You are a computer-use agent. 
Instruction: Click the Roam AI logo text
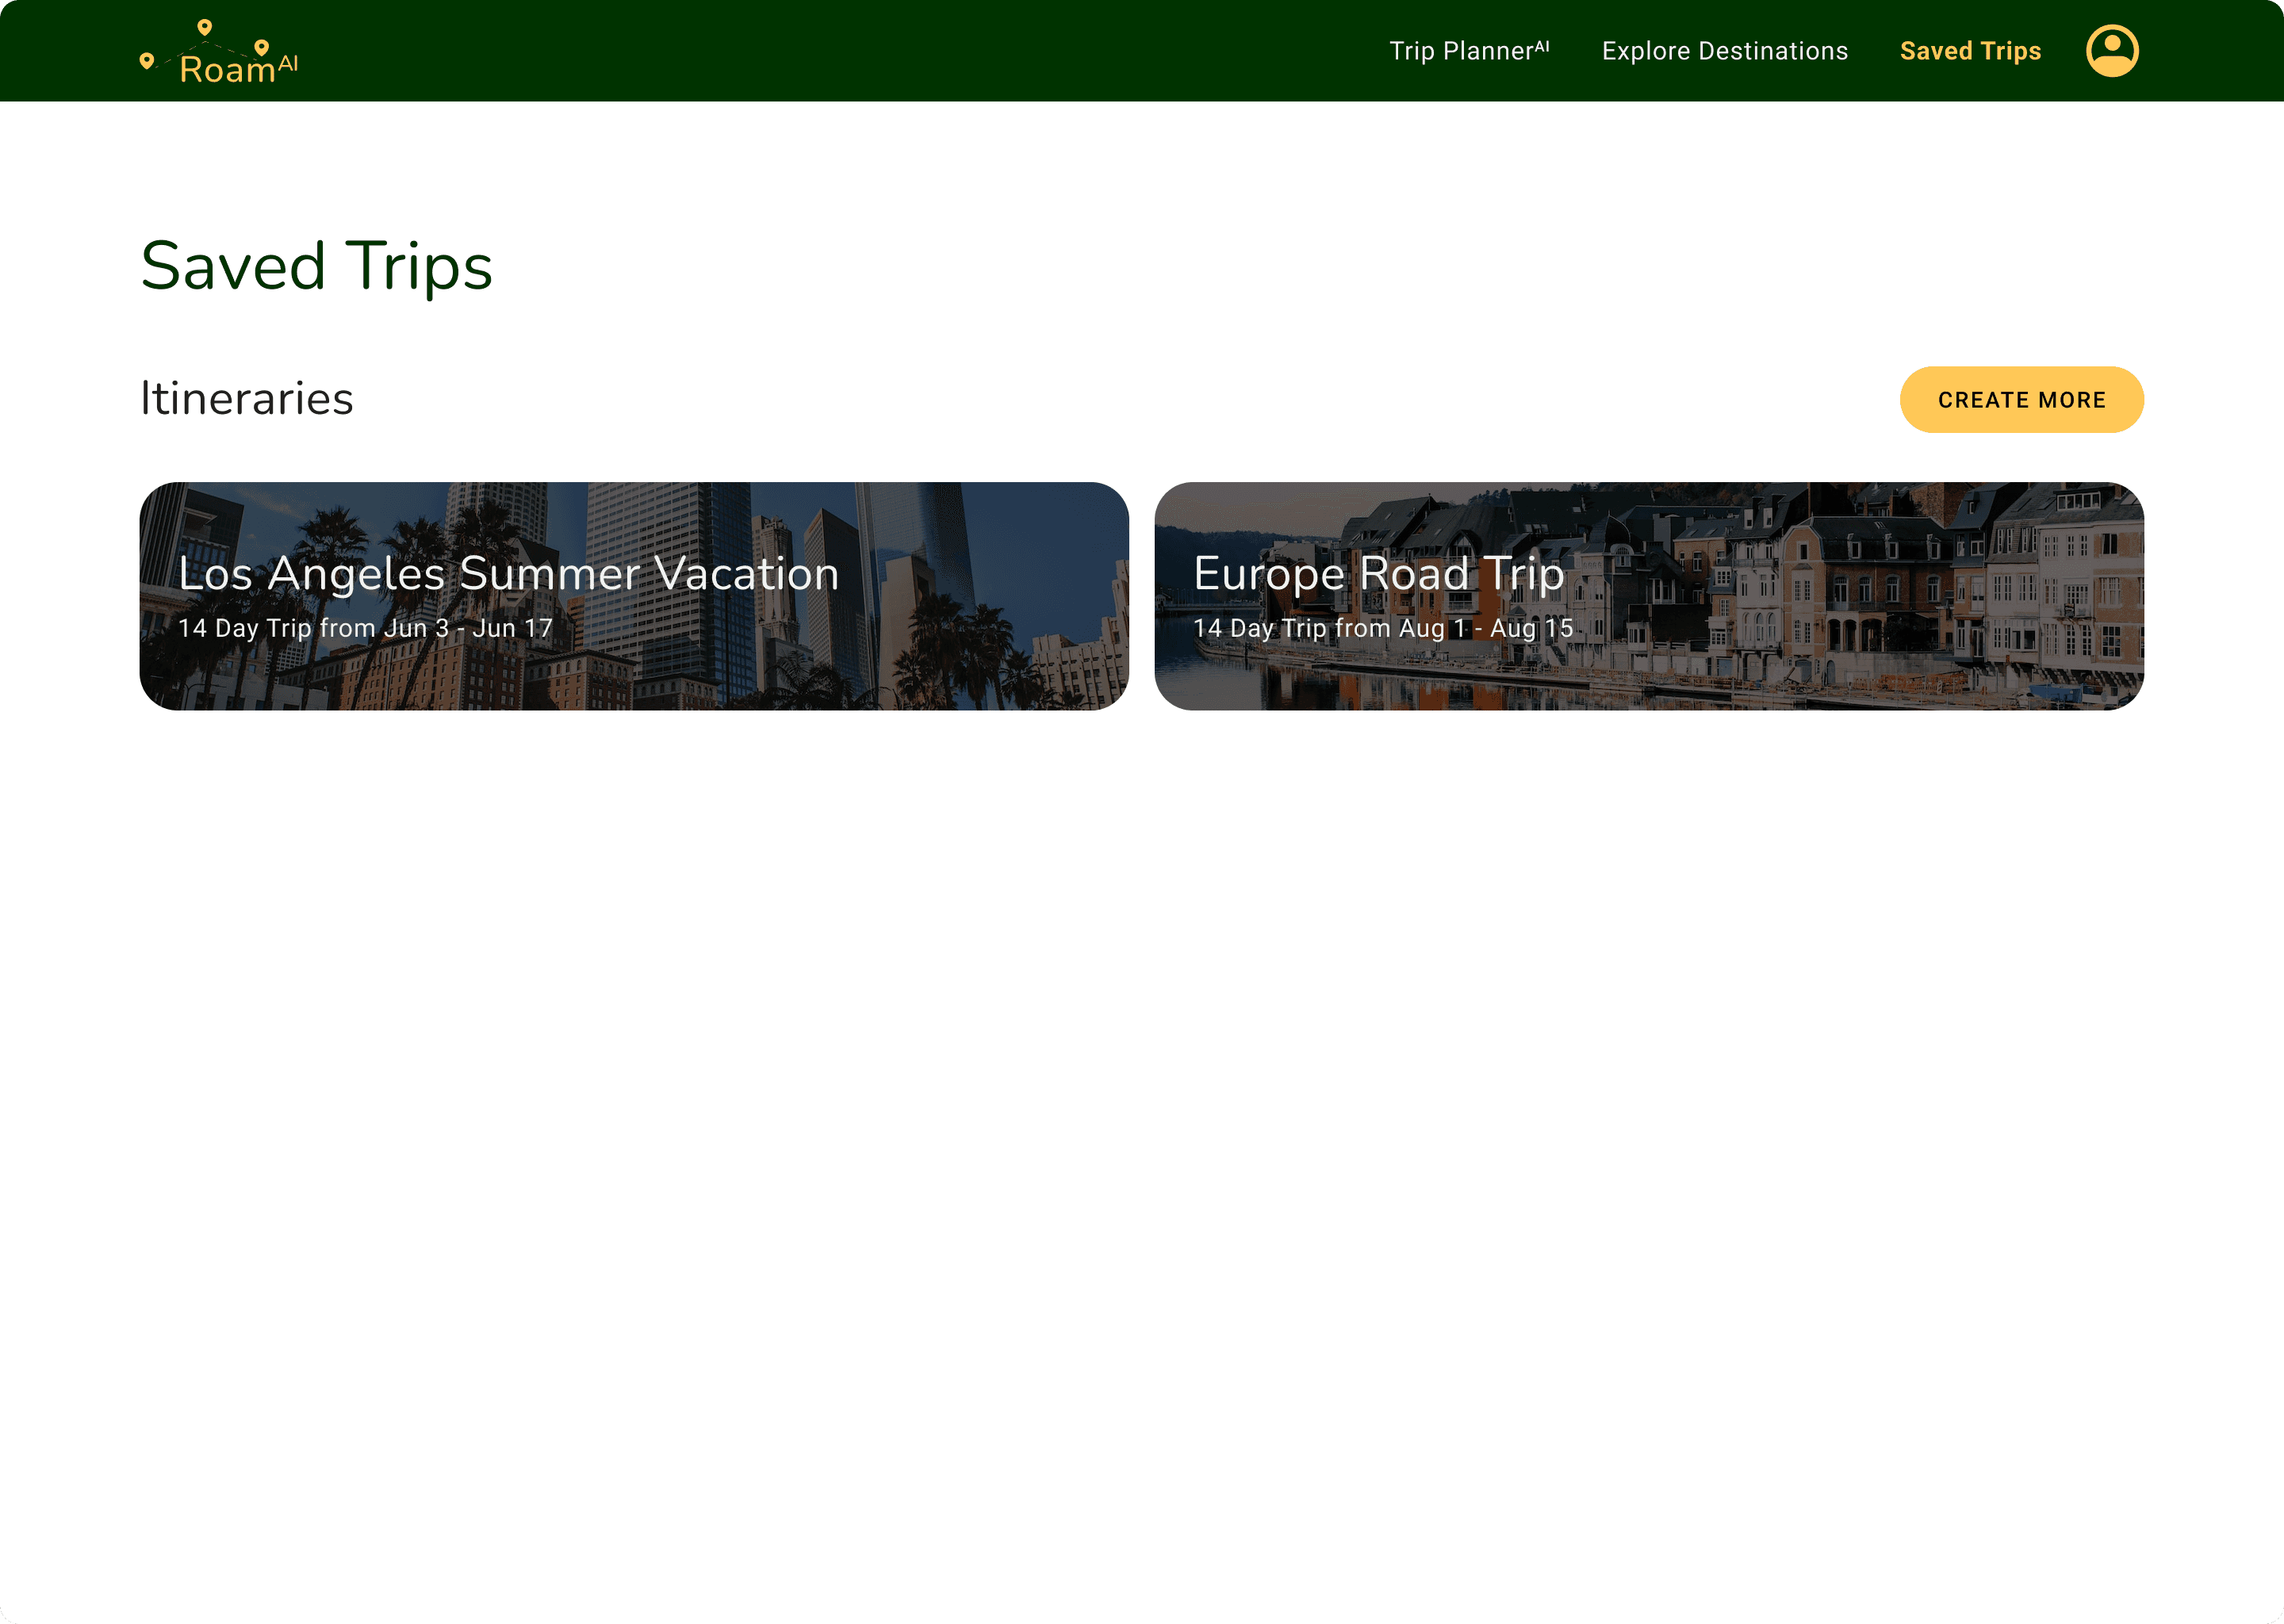[227, 70]
